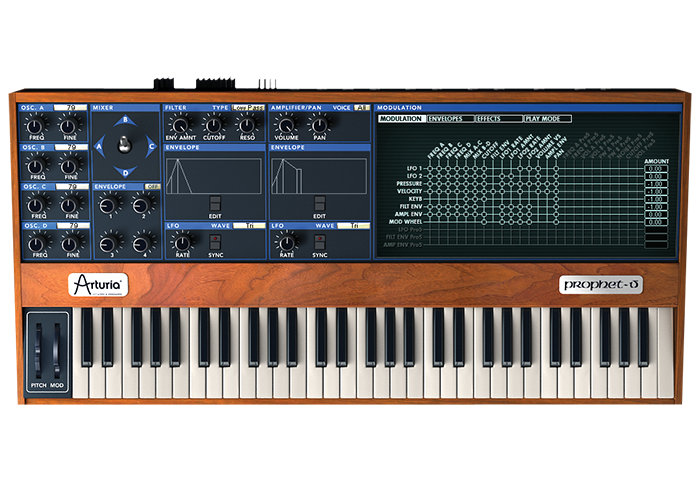
Task: Click OSC. C FINE knob
Action: click(70, 204)
